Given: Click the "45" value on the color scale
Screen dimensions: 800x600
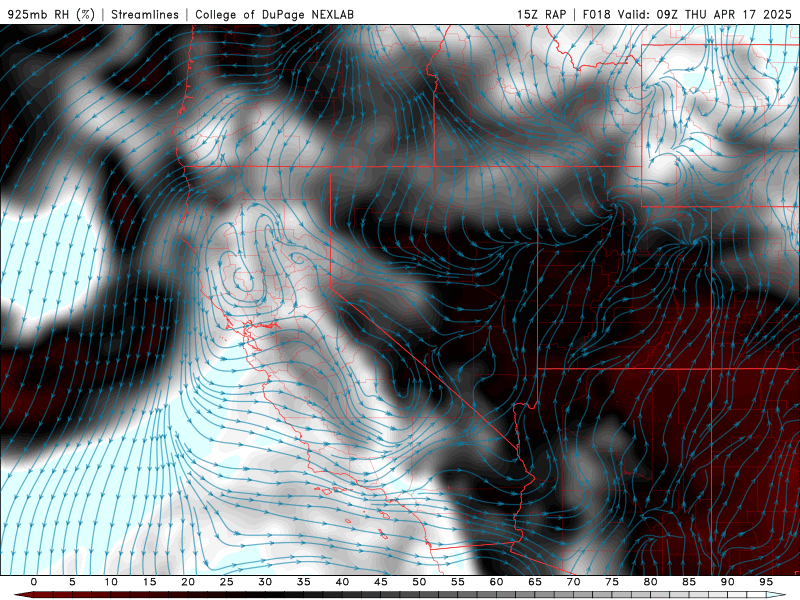Looking at the screenshot, I should coord(381,582).
